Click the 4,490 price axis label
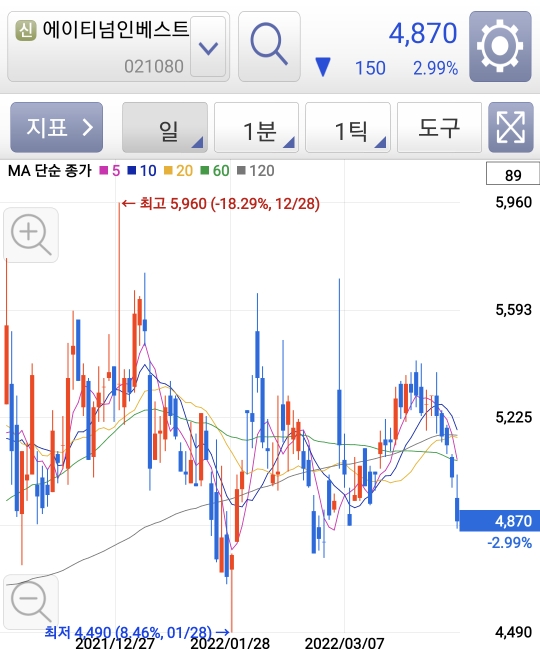 pyautogui.click(x=514, y=632)
